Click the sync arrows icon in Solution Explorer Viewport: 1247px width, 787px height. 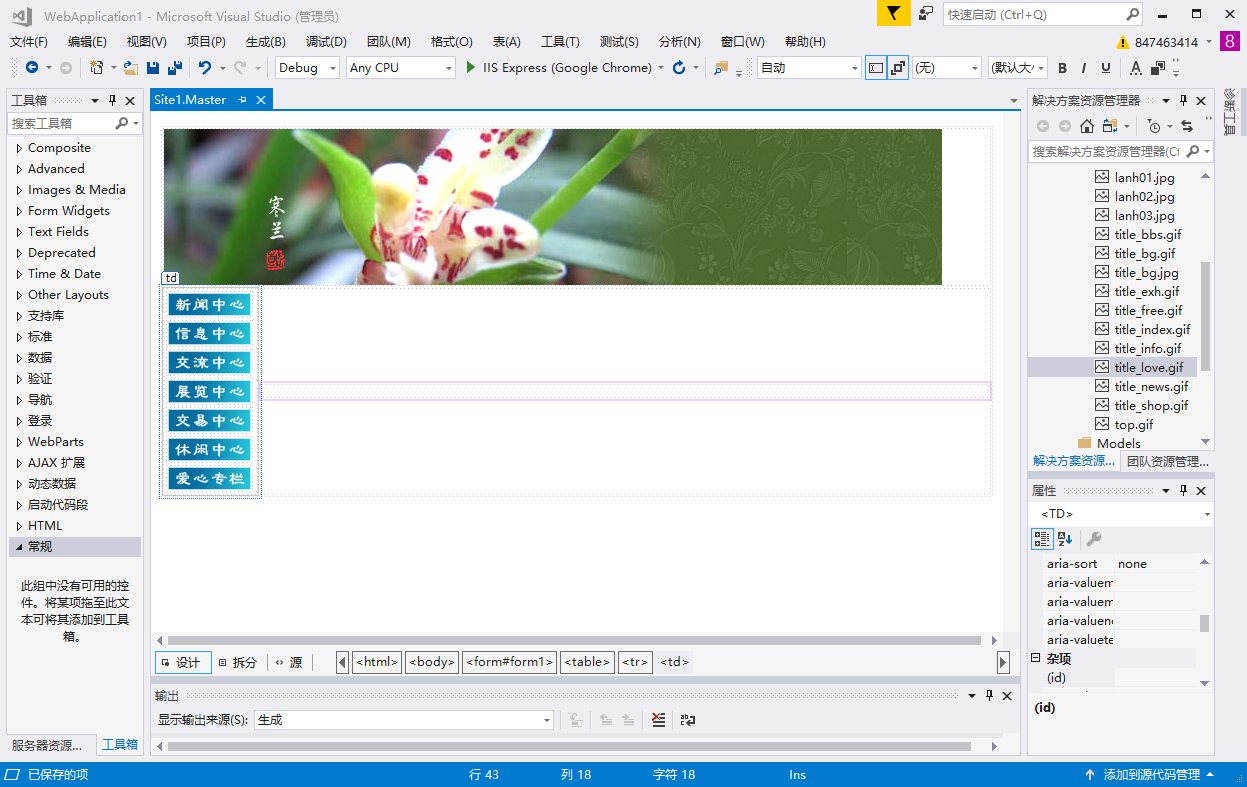[x=1187, y=126]
